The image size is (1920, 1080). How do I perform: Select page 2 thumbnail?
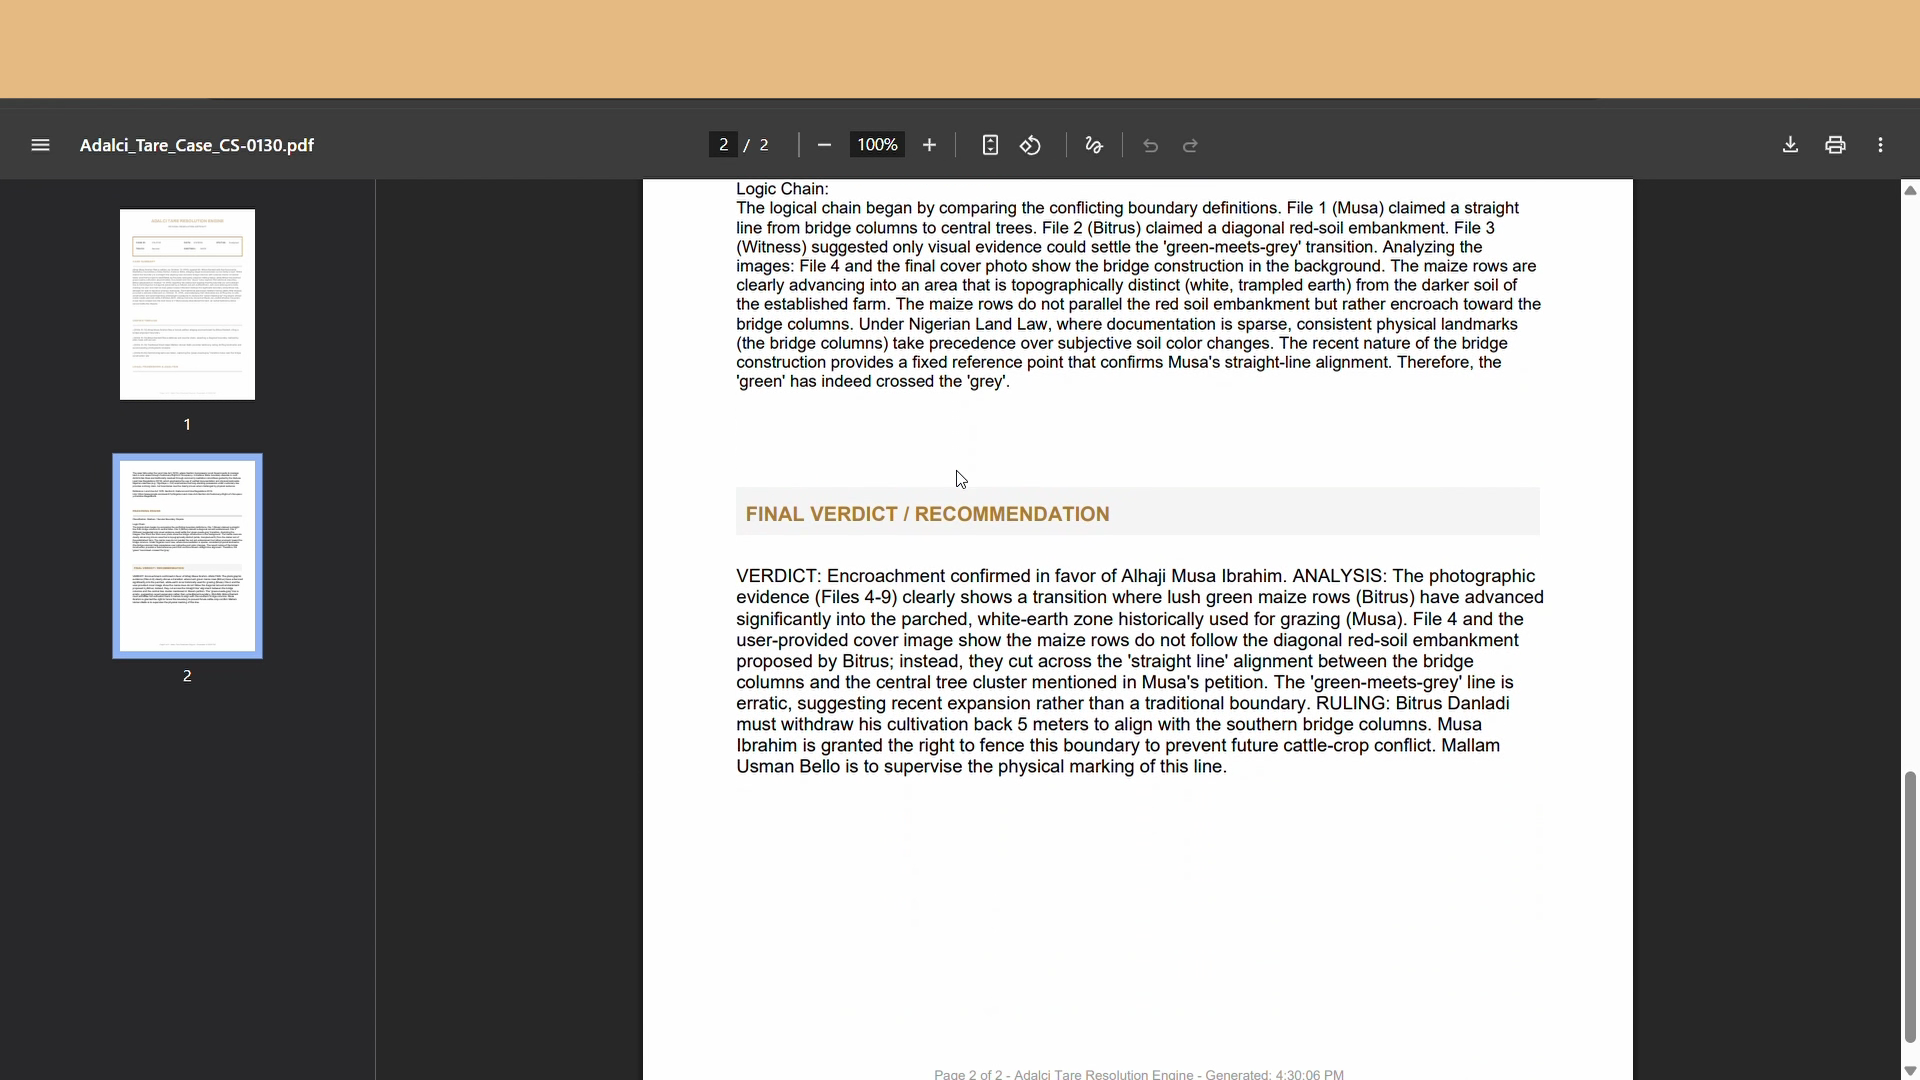click(187, 556)
